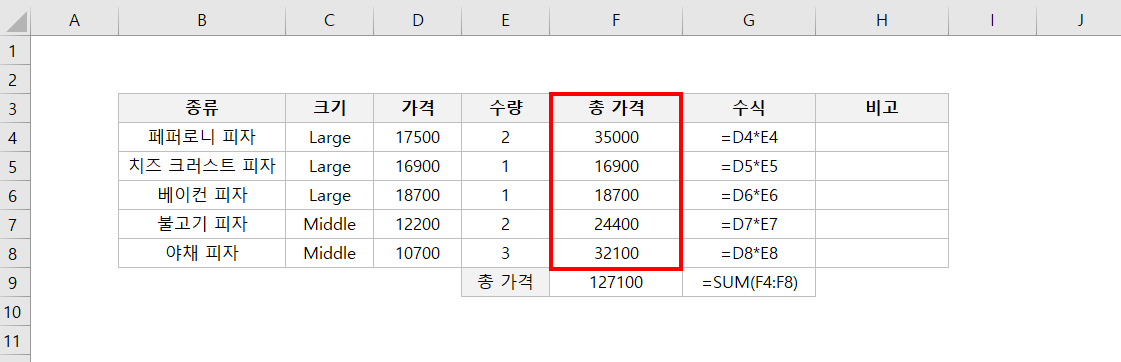The width and height of the screenshot is (1121, 362).
Task: Select the 야채 피자 cell
Action: (x=202, y=253)
